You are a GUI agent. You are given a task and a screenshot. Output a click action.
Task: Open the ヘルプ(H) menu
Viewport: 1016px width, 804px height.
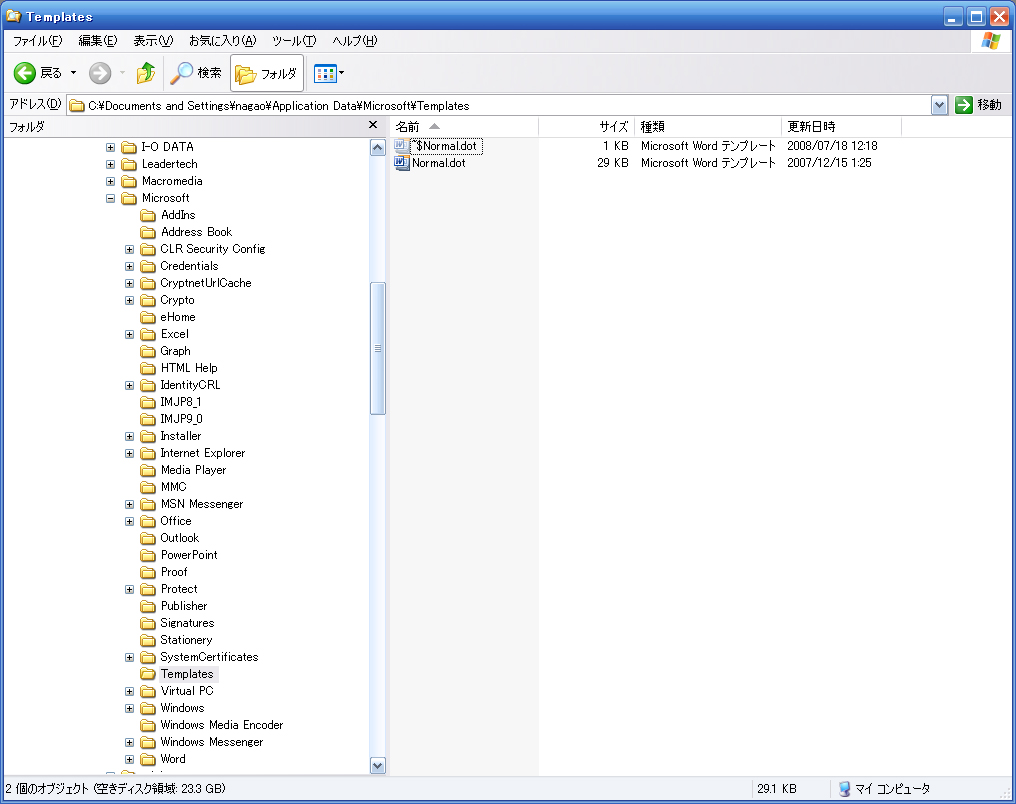[x=354, y=41]
